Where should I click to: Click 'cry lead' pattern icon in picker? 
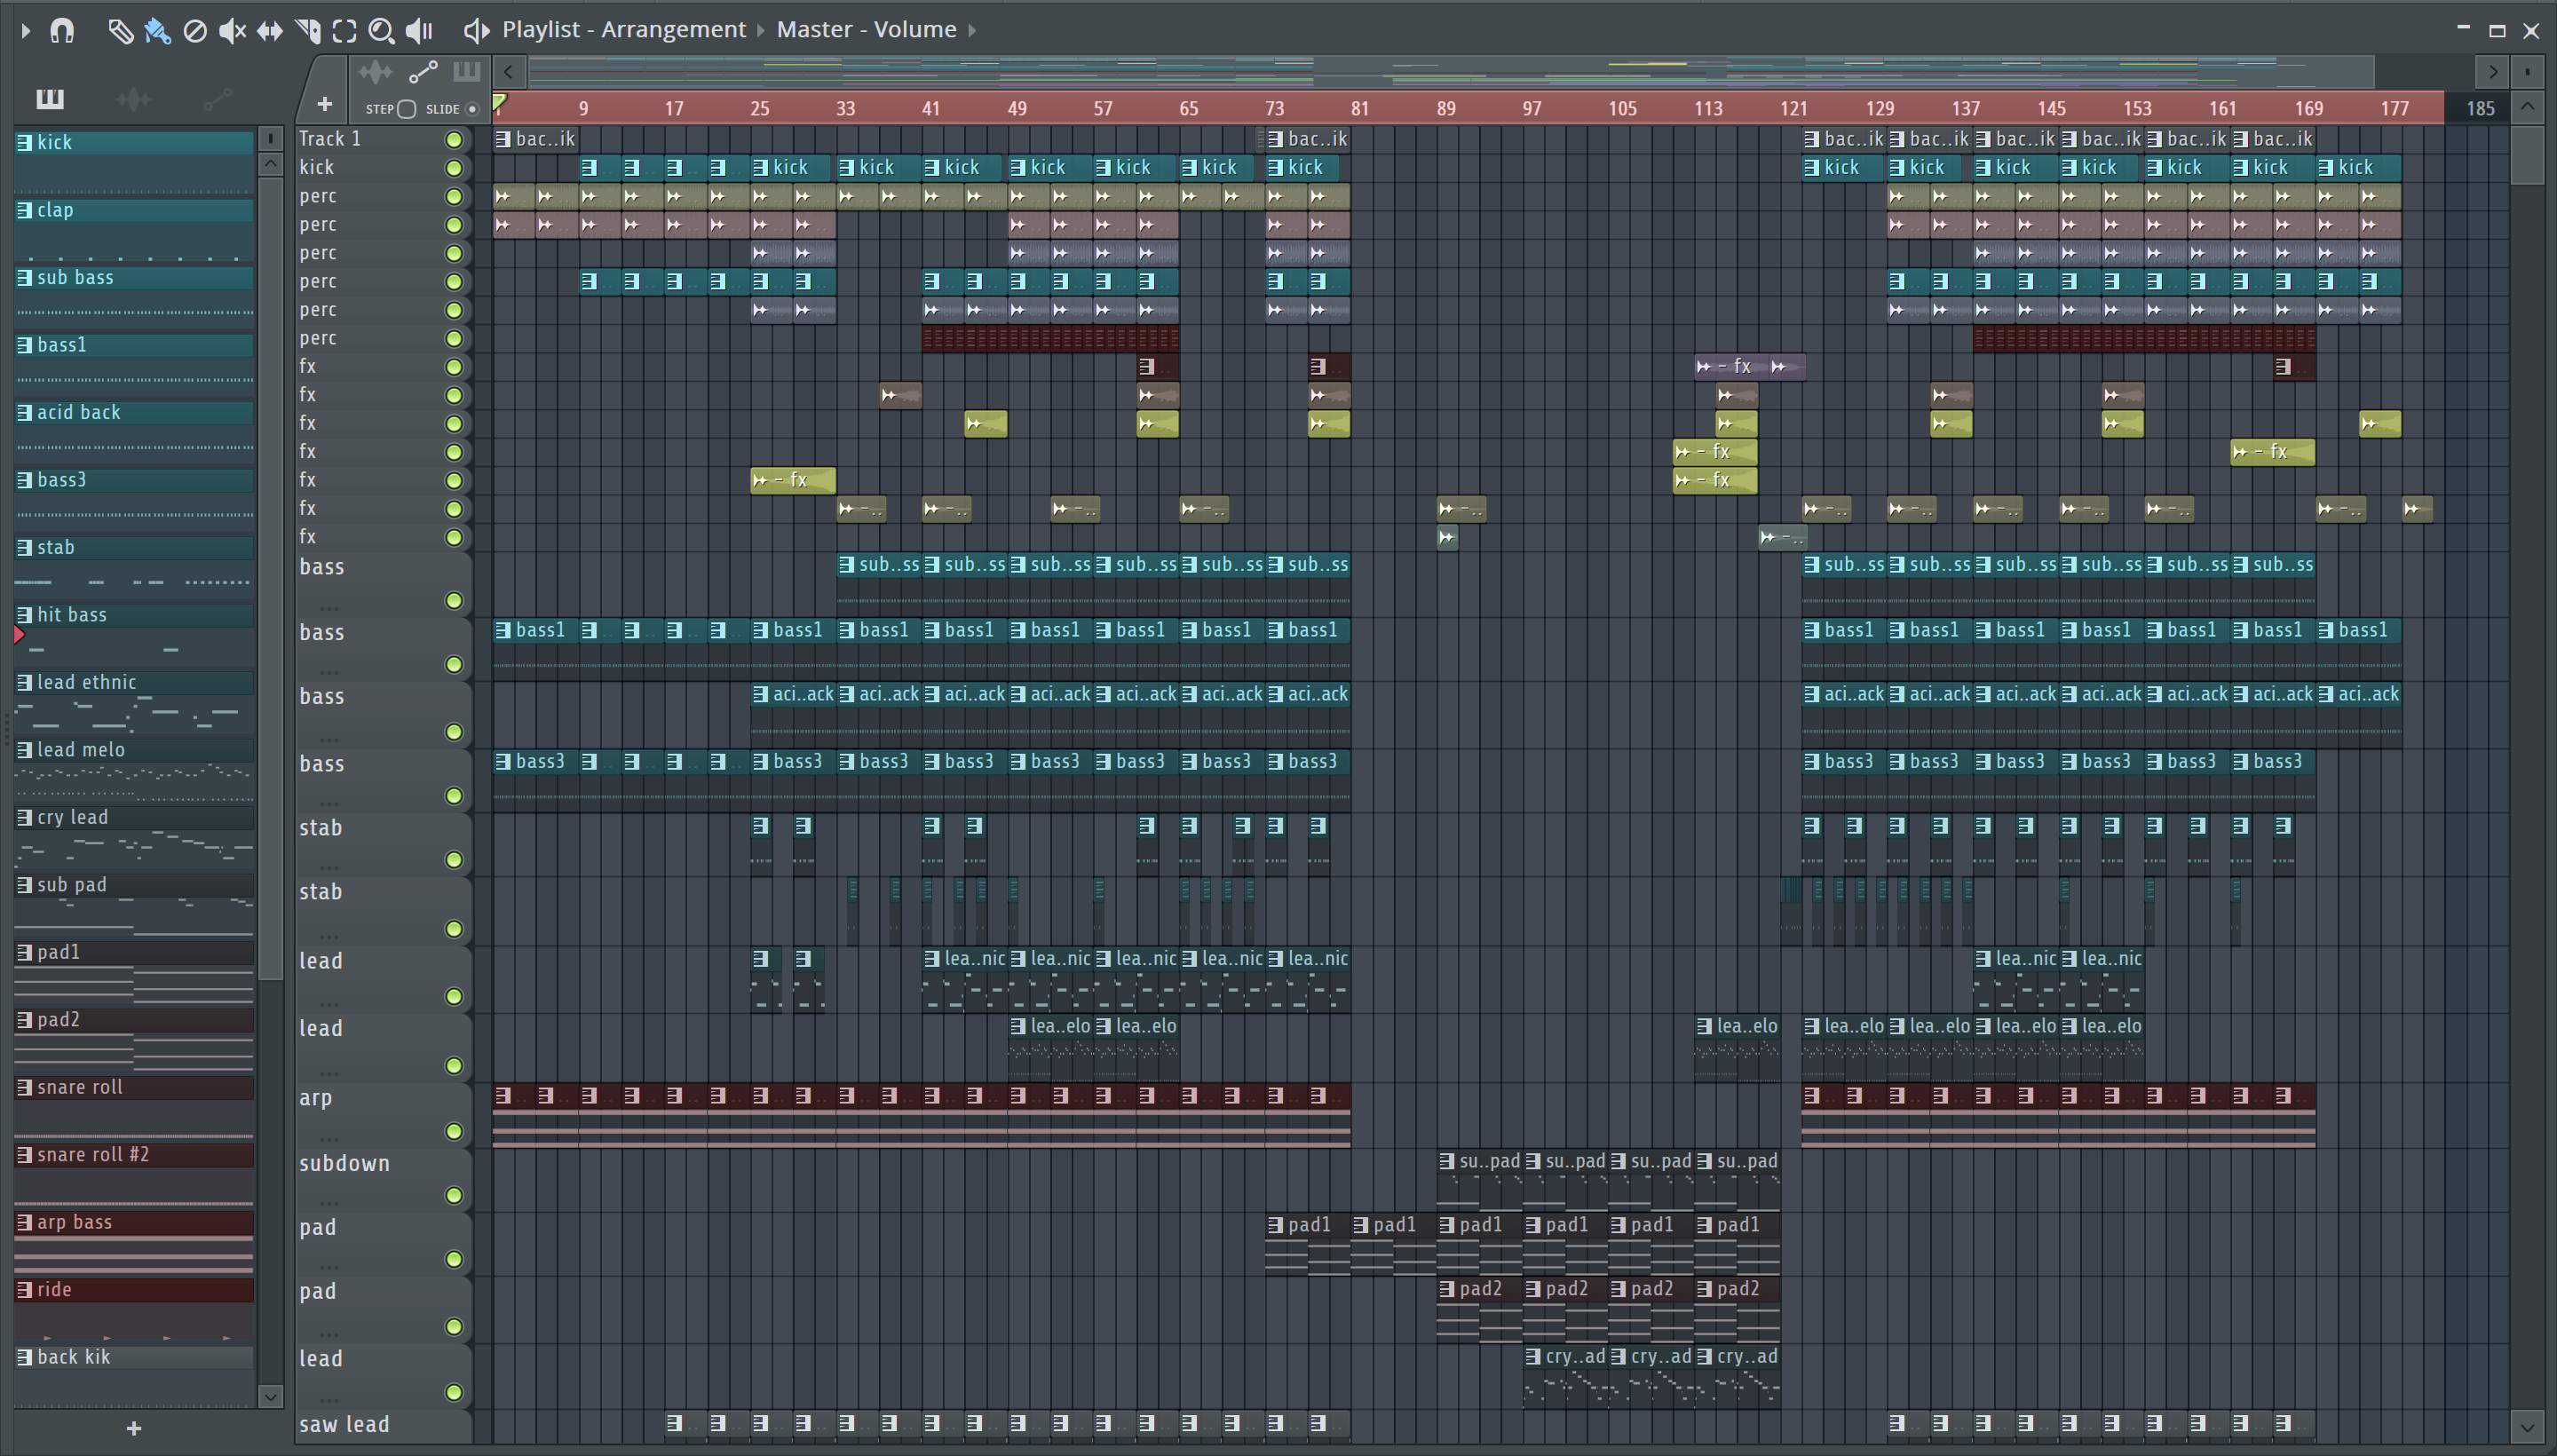pyautogui.click(x=25, y=817)
